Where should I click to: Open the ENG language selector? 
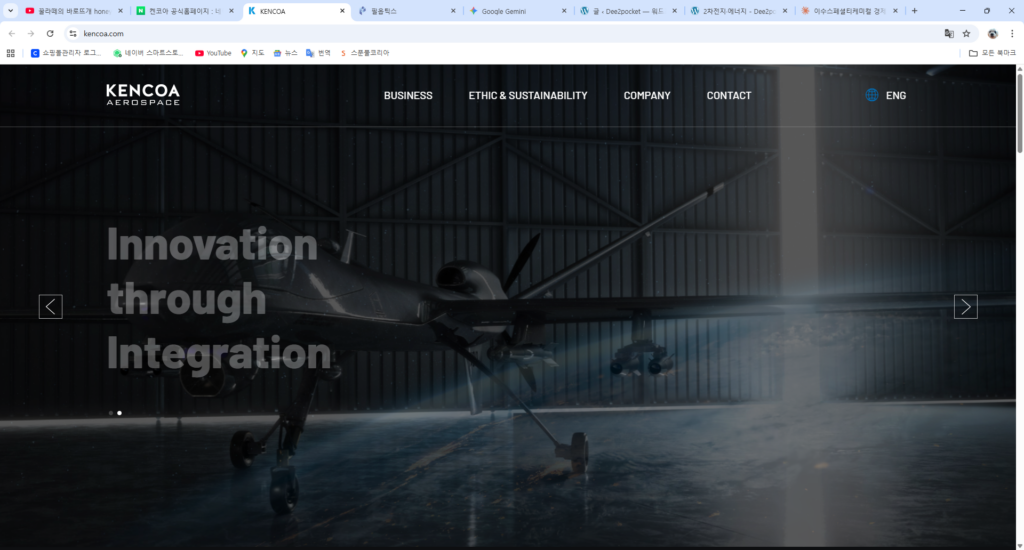click(x=896, y=95)
